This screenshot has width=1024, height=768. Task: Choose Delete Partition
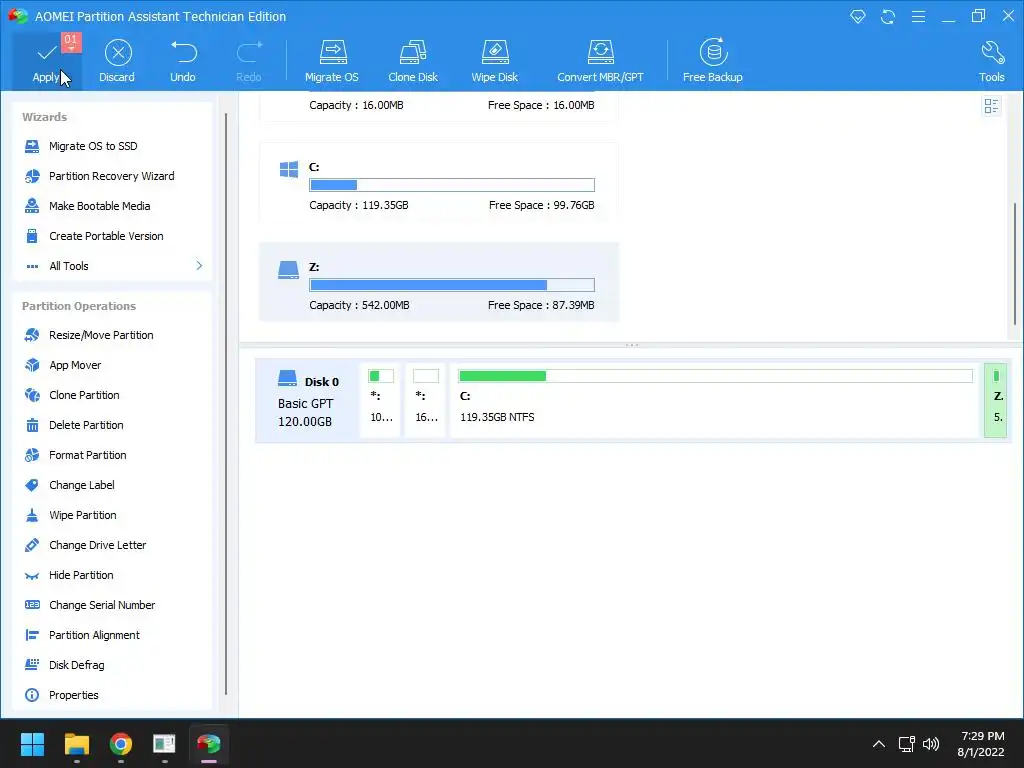coord(86,425)
